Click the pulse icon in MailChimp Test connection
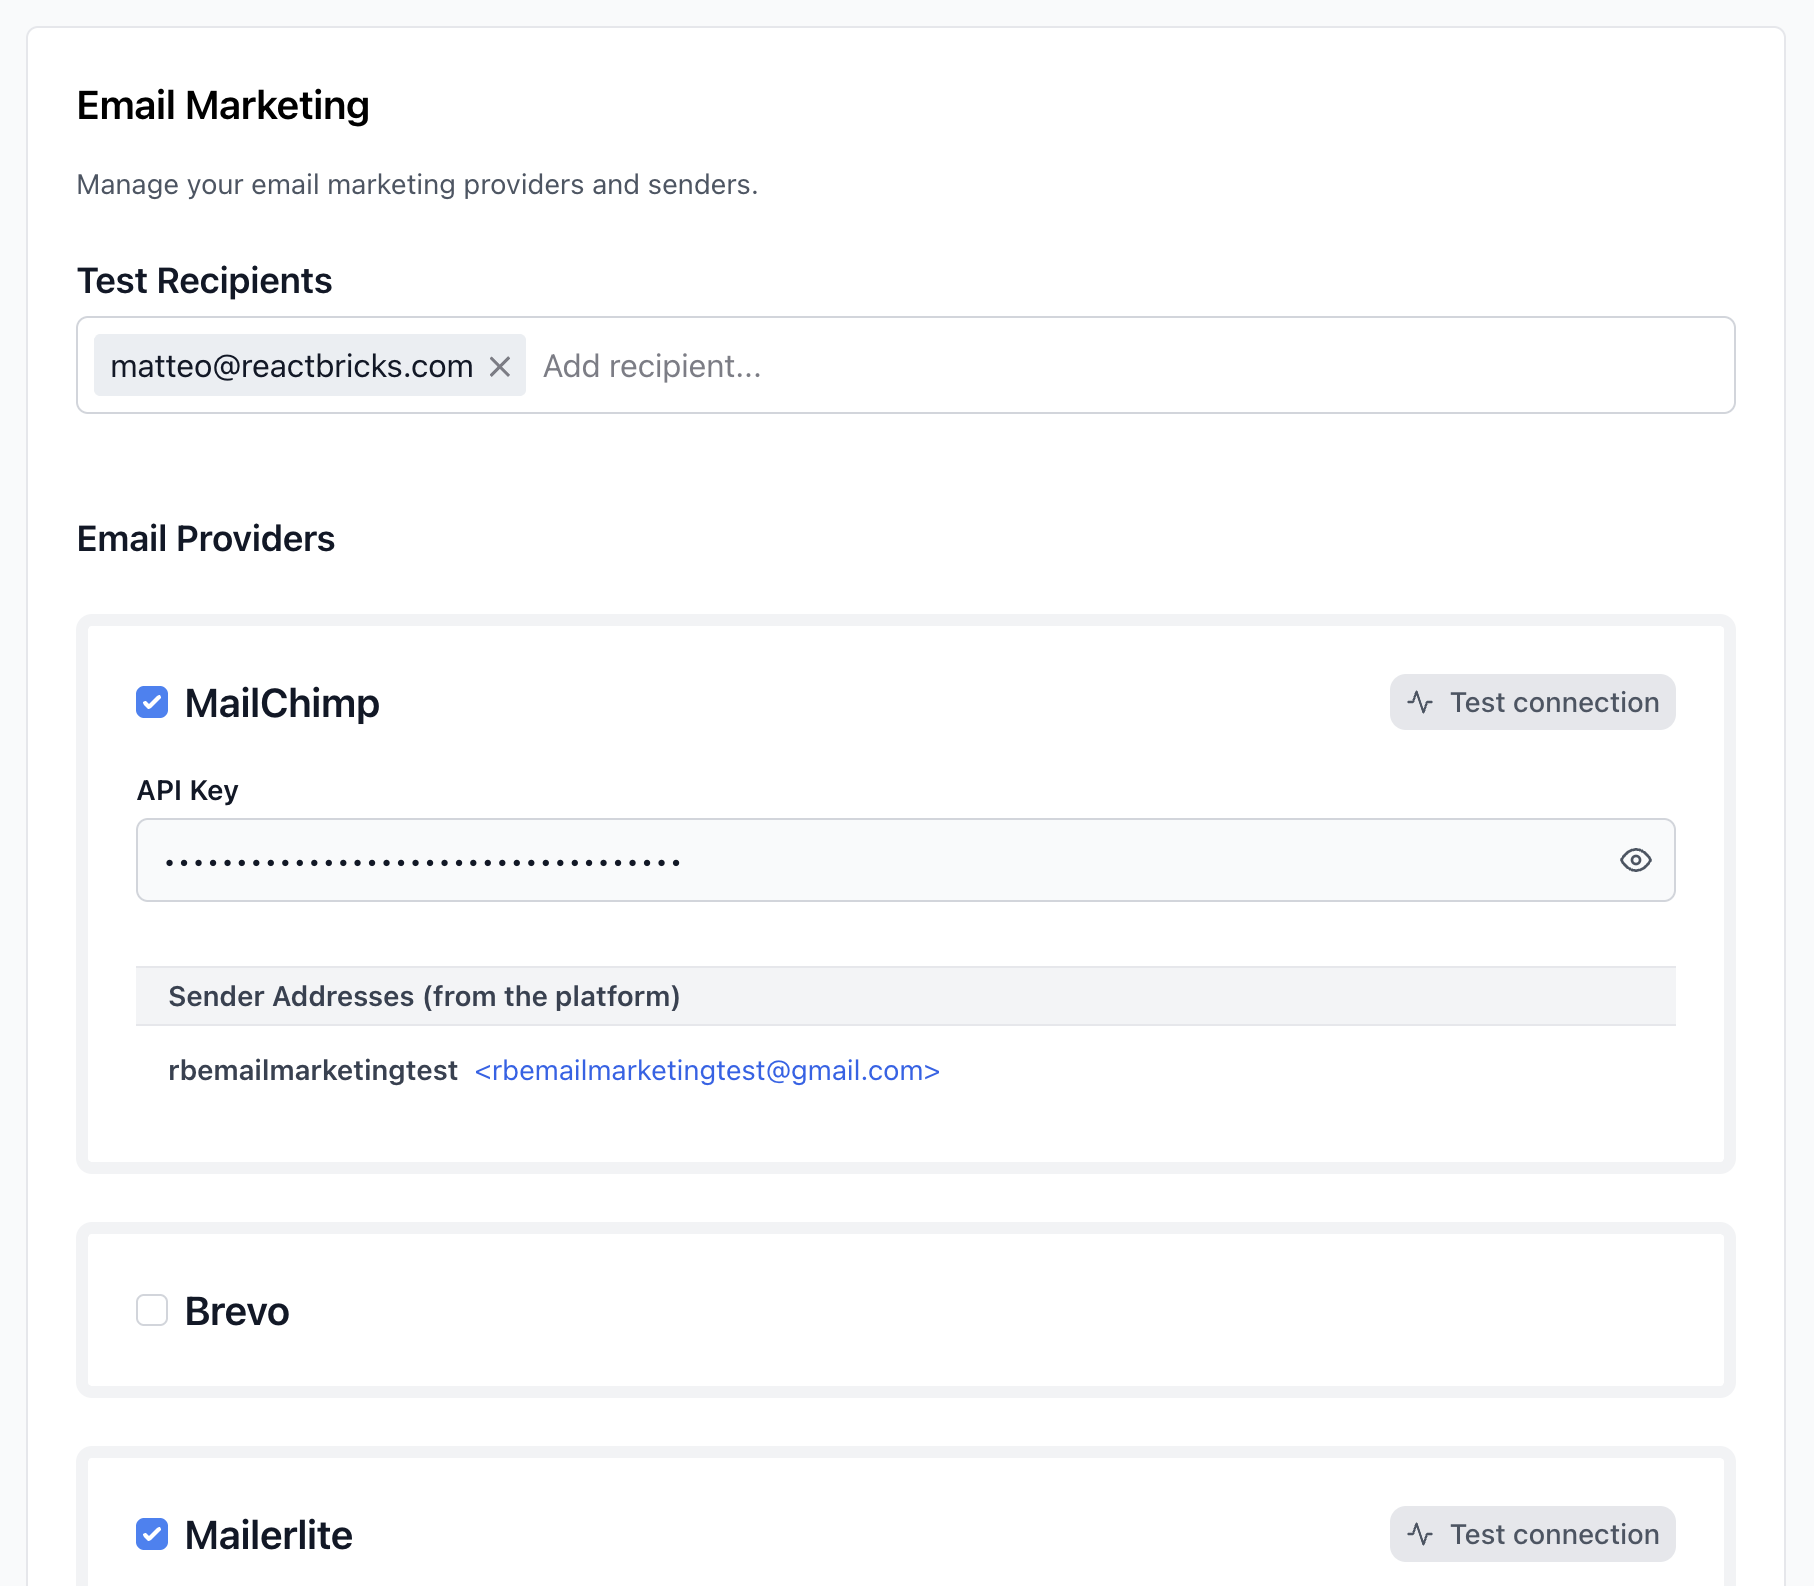This screenshot has width=1814, height=1586. [1420, 702]
